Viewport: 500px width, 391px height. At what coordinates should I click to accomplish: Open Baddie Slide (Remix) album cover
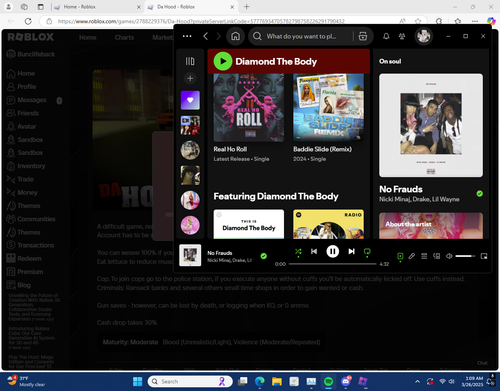(x=328, y=107)
